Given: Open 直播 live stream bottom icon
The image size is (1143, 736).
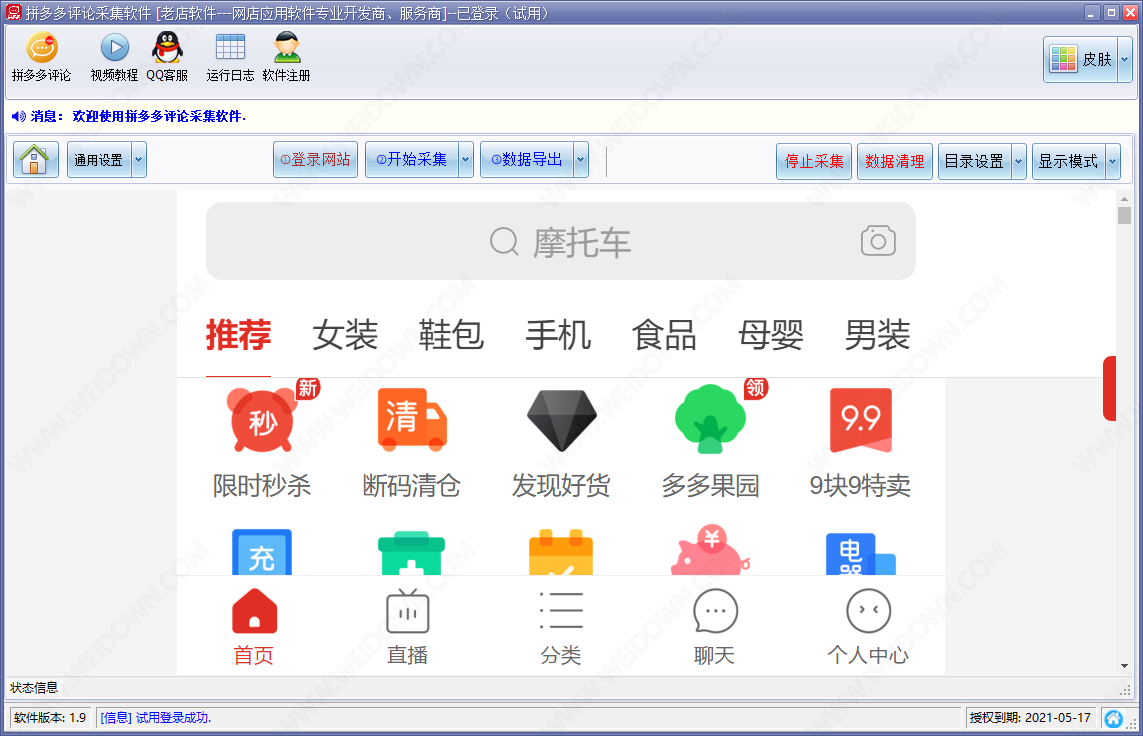Looking at the screenshot, I should click(407, 611).
